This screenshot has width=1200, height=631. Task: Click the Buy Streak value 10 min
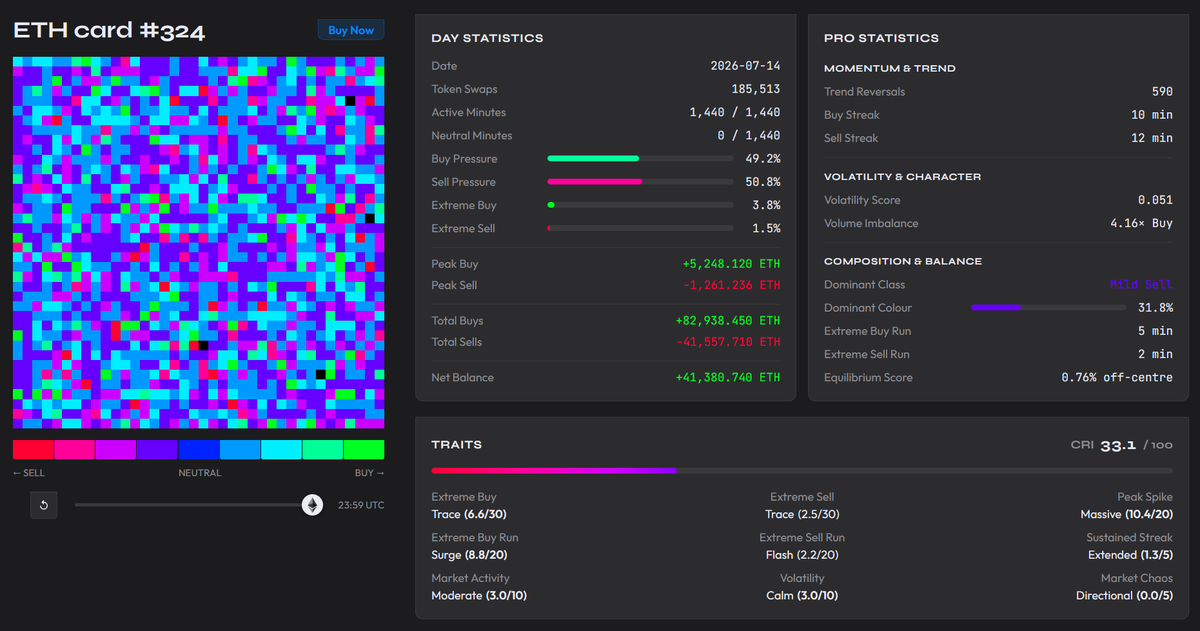click(1152, 115)
